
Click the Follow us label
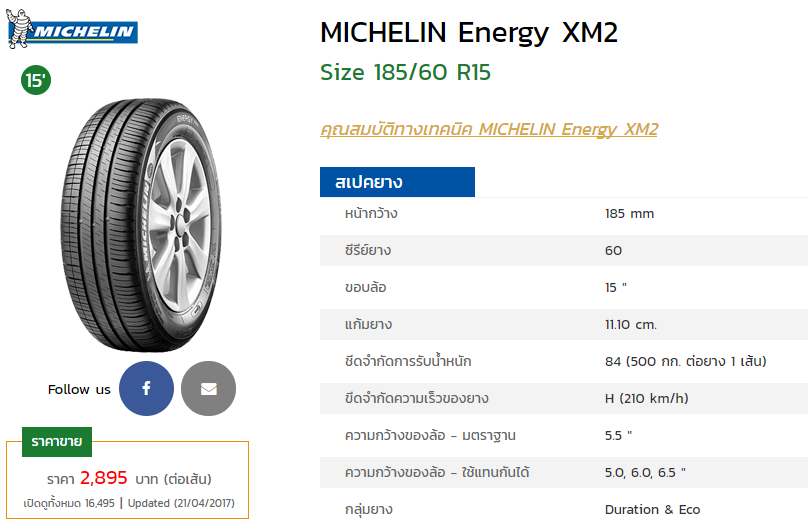pyautogui.click(x=79, y=389)
